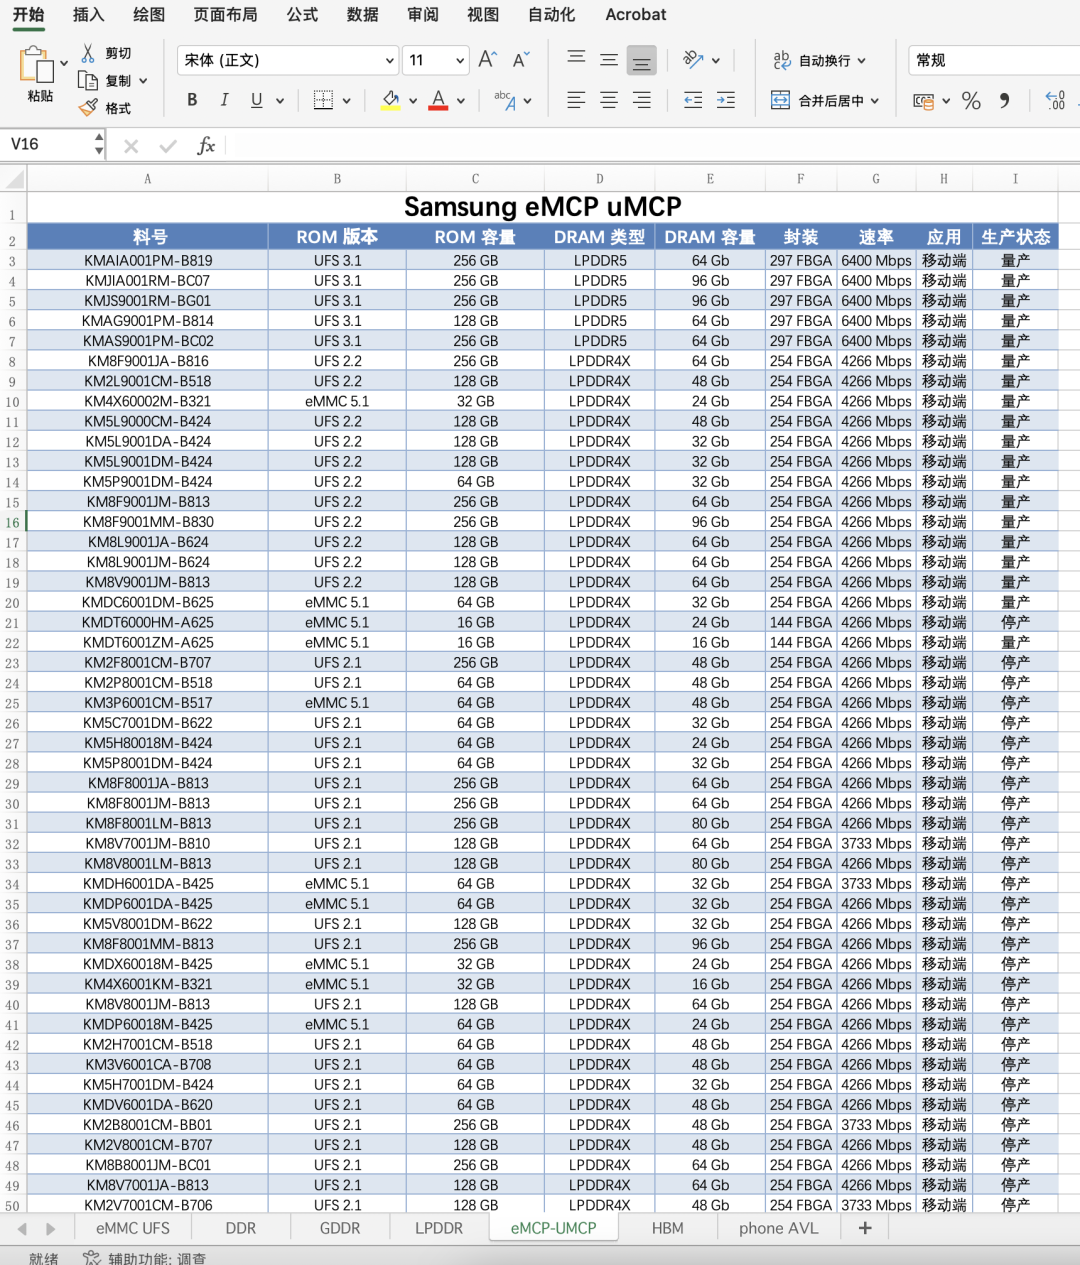Go to next sheet arrow
The height and width of the screenshot is (1265, 1080).
[x=51, y=1228]
